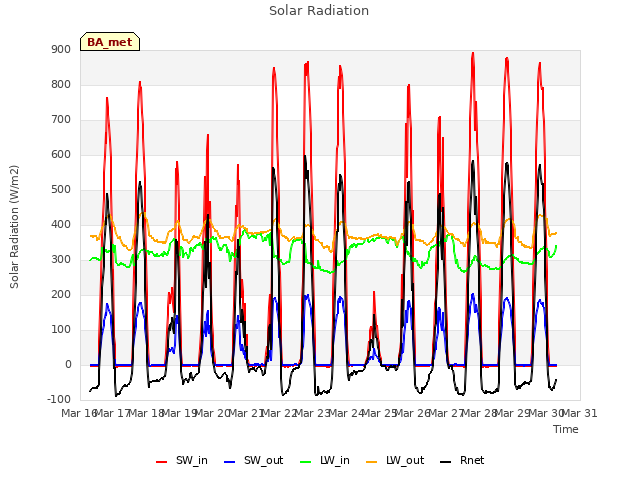Click the SW_out legend entry
The height and width of the screenshot is (480, 640).
coord(253,460)
